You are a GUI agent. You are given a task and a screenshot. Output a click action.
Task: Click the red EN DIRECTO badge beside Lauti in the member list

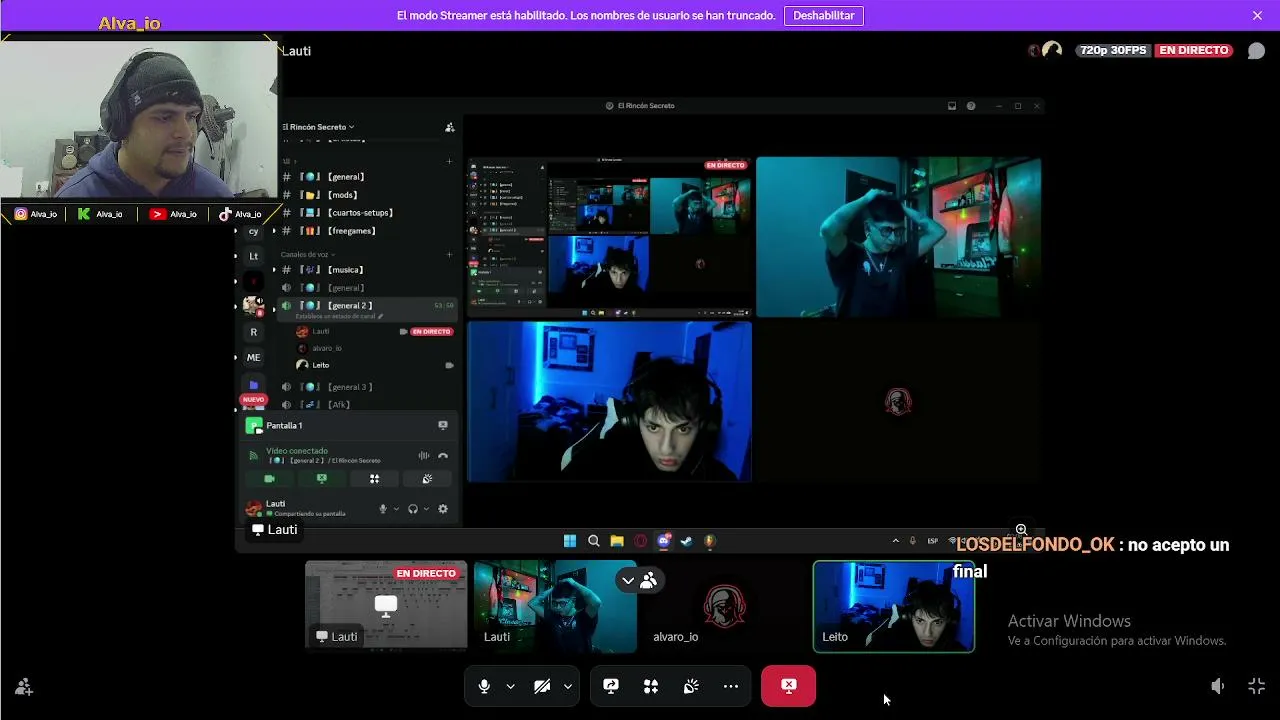[x=431, y=331]
